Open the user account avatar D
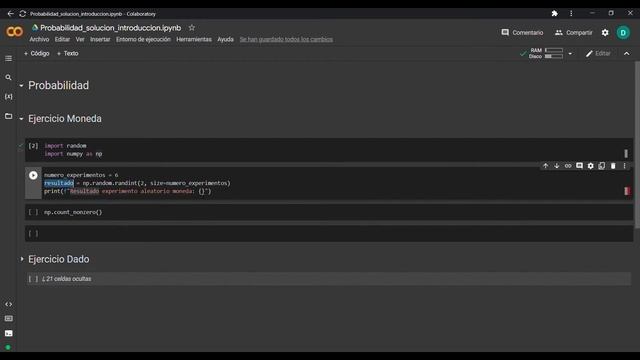This screenshot has width=640, height=360. [x=623, y=33]
